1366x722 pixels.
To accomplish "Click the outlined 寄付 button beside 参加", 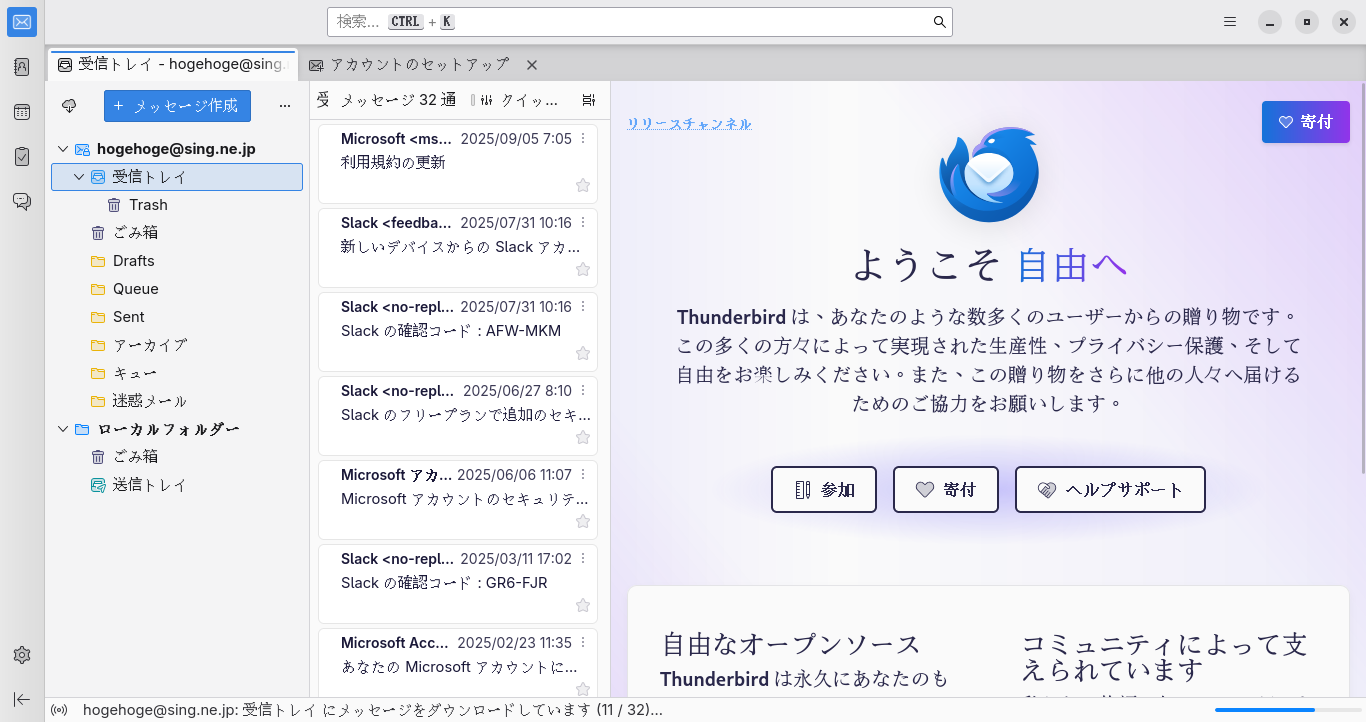I will click(946, 490).
